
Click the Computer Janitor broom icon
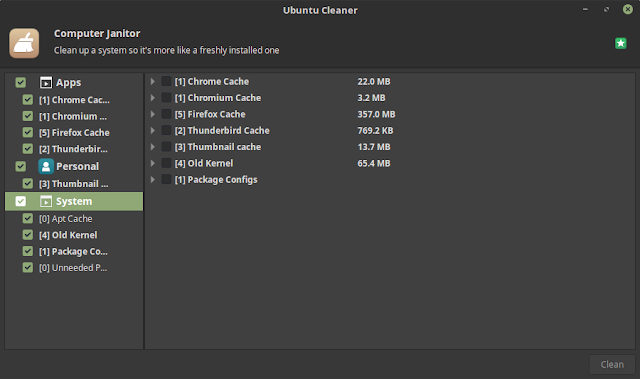tap(24, 43)
